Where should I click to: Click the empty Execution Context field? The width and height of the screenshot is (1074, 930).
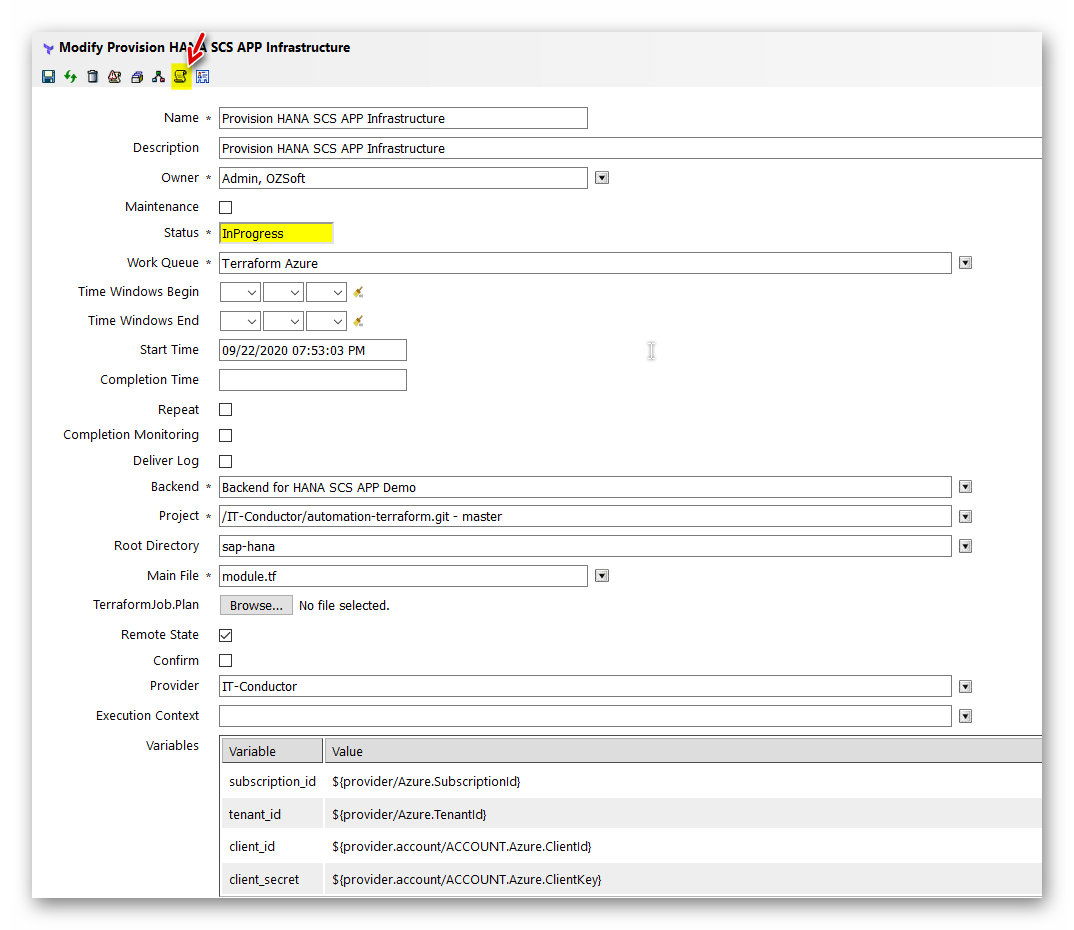[x=585, y=716]
